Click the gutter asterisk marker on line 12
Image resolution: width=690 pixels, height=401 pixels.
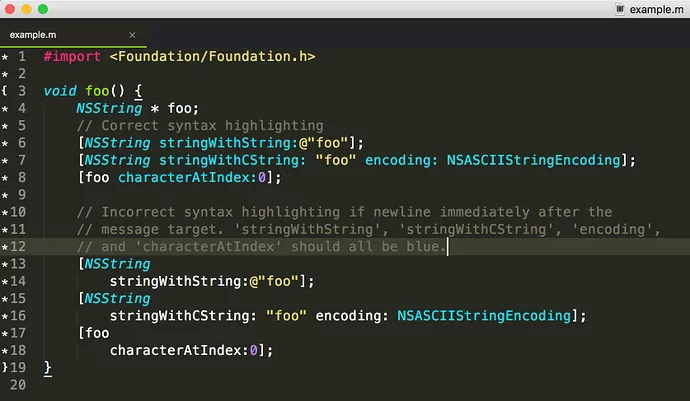[x=5, y=247]
